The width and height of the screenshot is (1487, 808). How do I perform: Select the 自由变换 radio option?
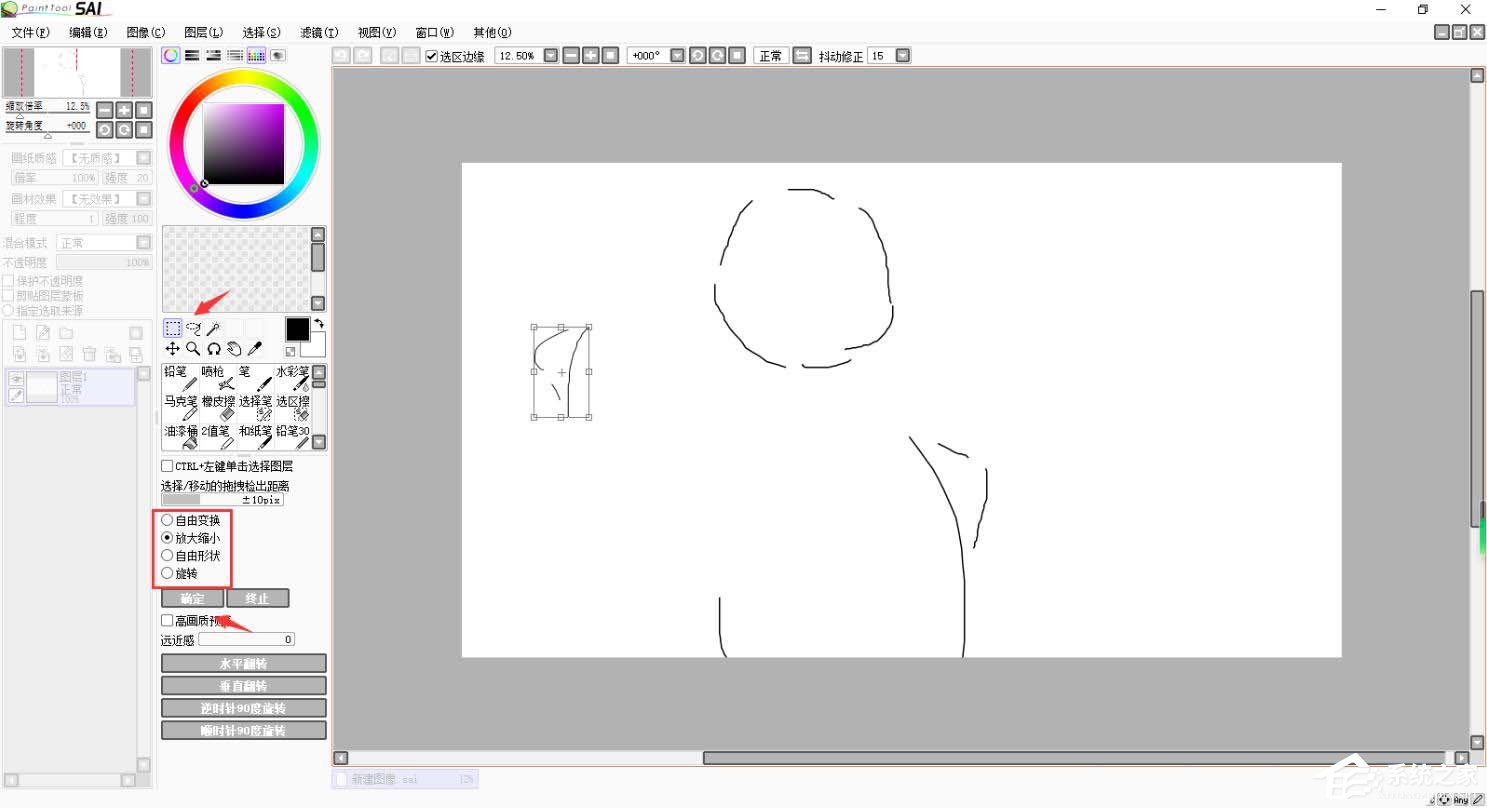click(x=167, y=520)
